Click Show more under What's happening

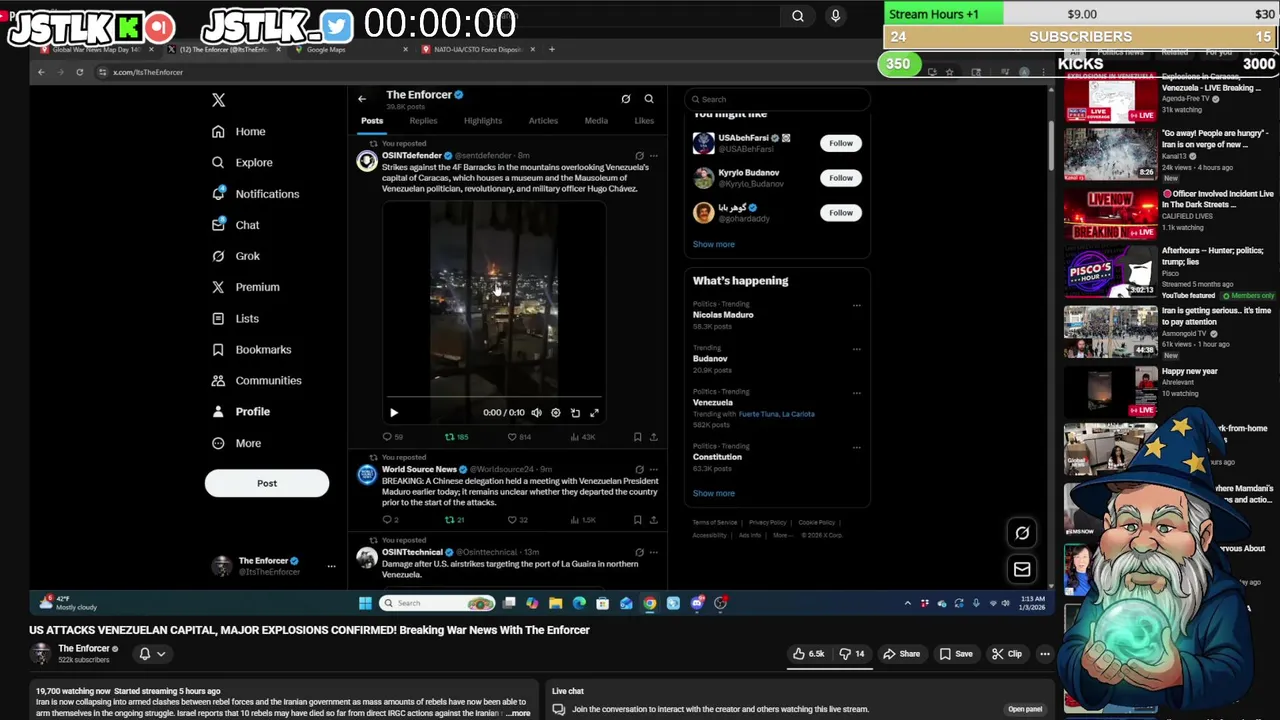(714, 493)
